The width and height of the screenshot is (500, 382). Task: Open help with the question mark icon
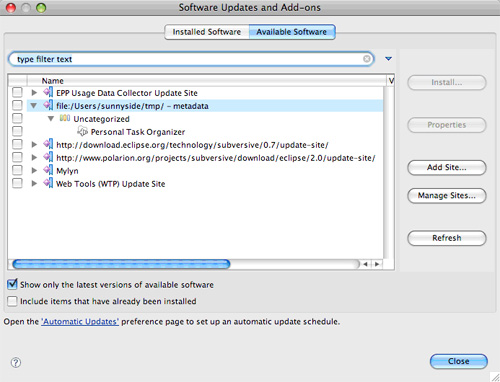pyautogui.click(x=16, y=362)
